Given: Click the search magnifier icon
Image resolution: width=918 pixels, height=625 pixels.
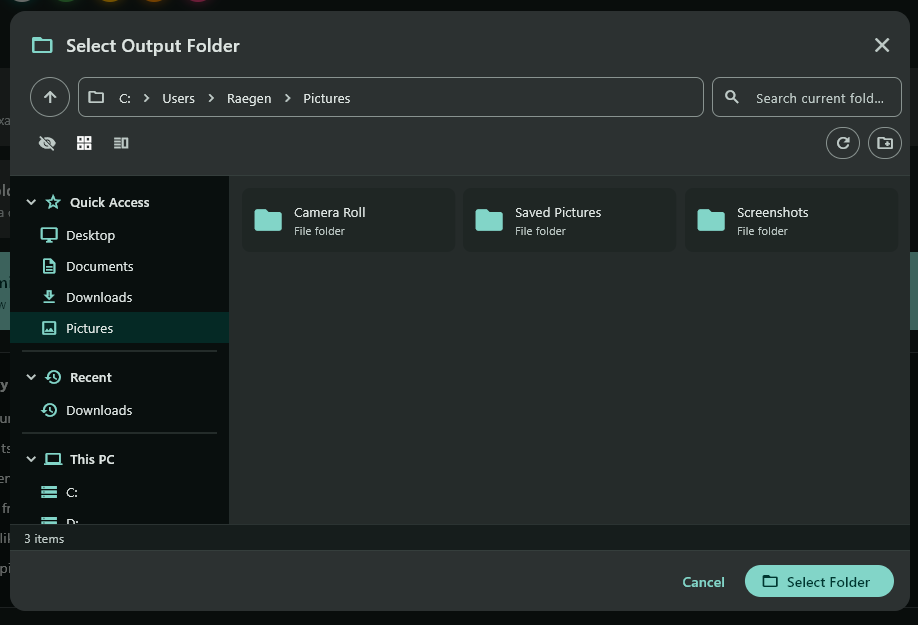Looking at the screenshot, I should pos(731,97).
